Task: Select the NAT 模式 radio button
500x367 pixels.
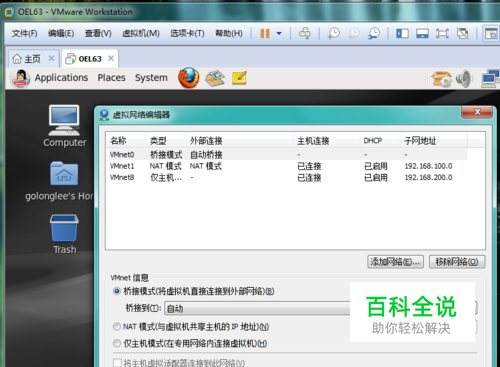Action: (x=117, y=327)
